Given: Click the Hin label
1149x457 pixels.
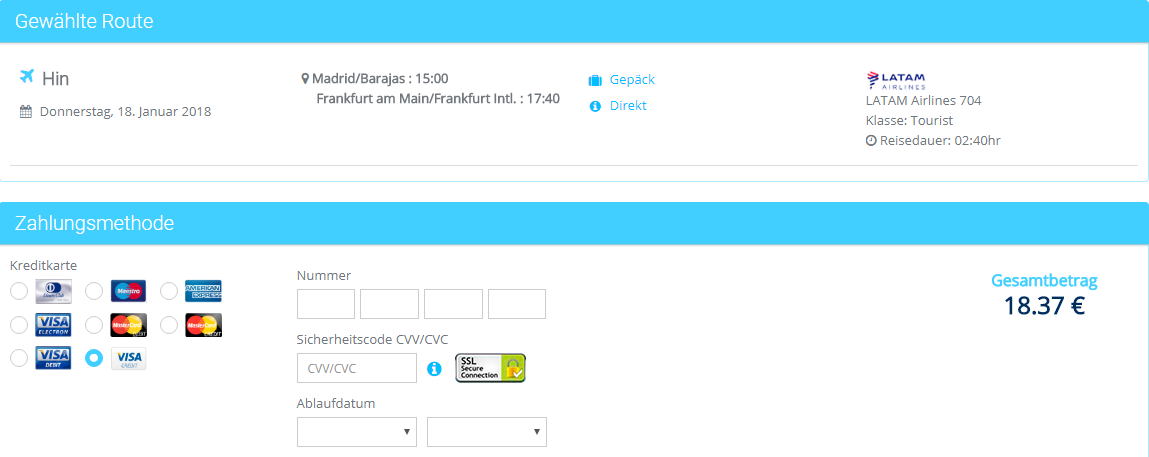Looking at the screenshot, I should pyautogui.click(x=56, y=78).
